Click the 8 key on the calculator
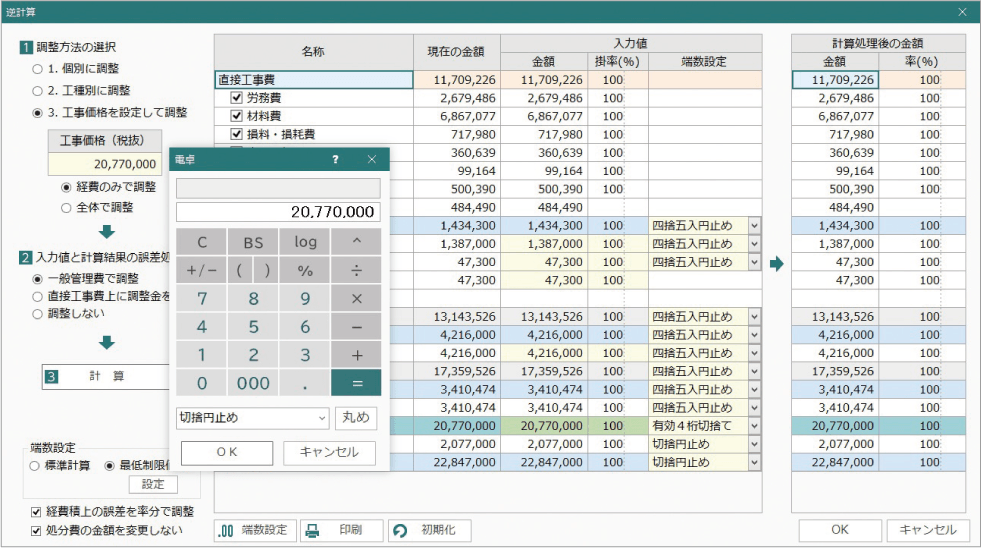982x548 pixels. point(253,299)
